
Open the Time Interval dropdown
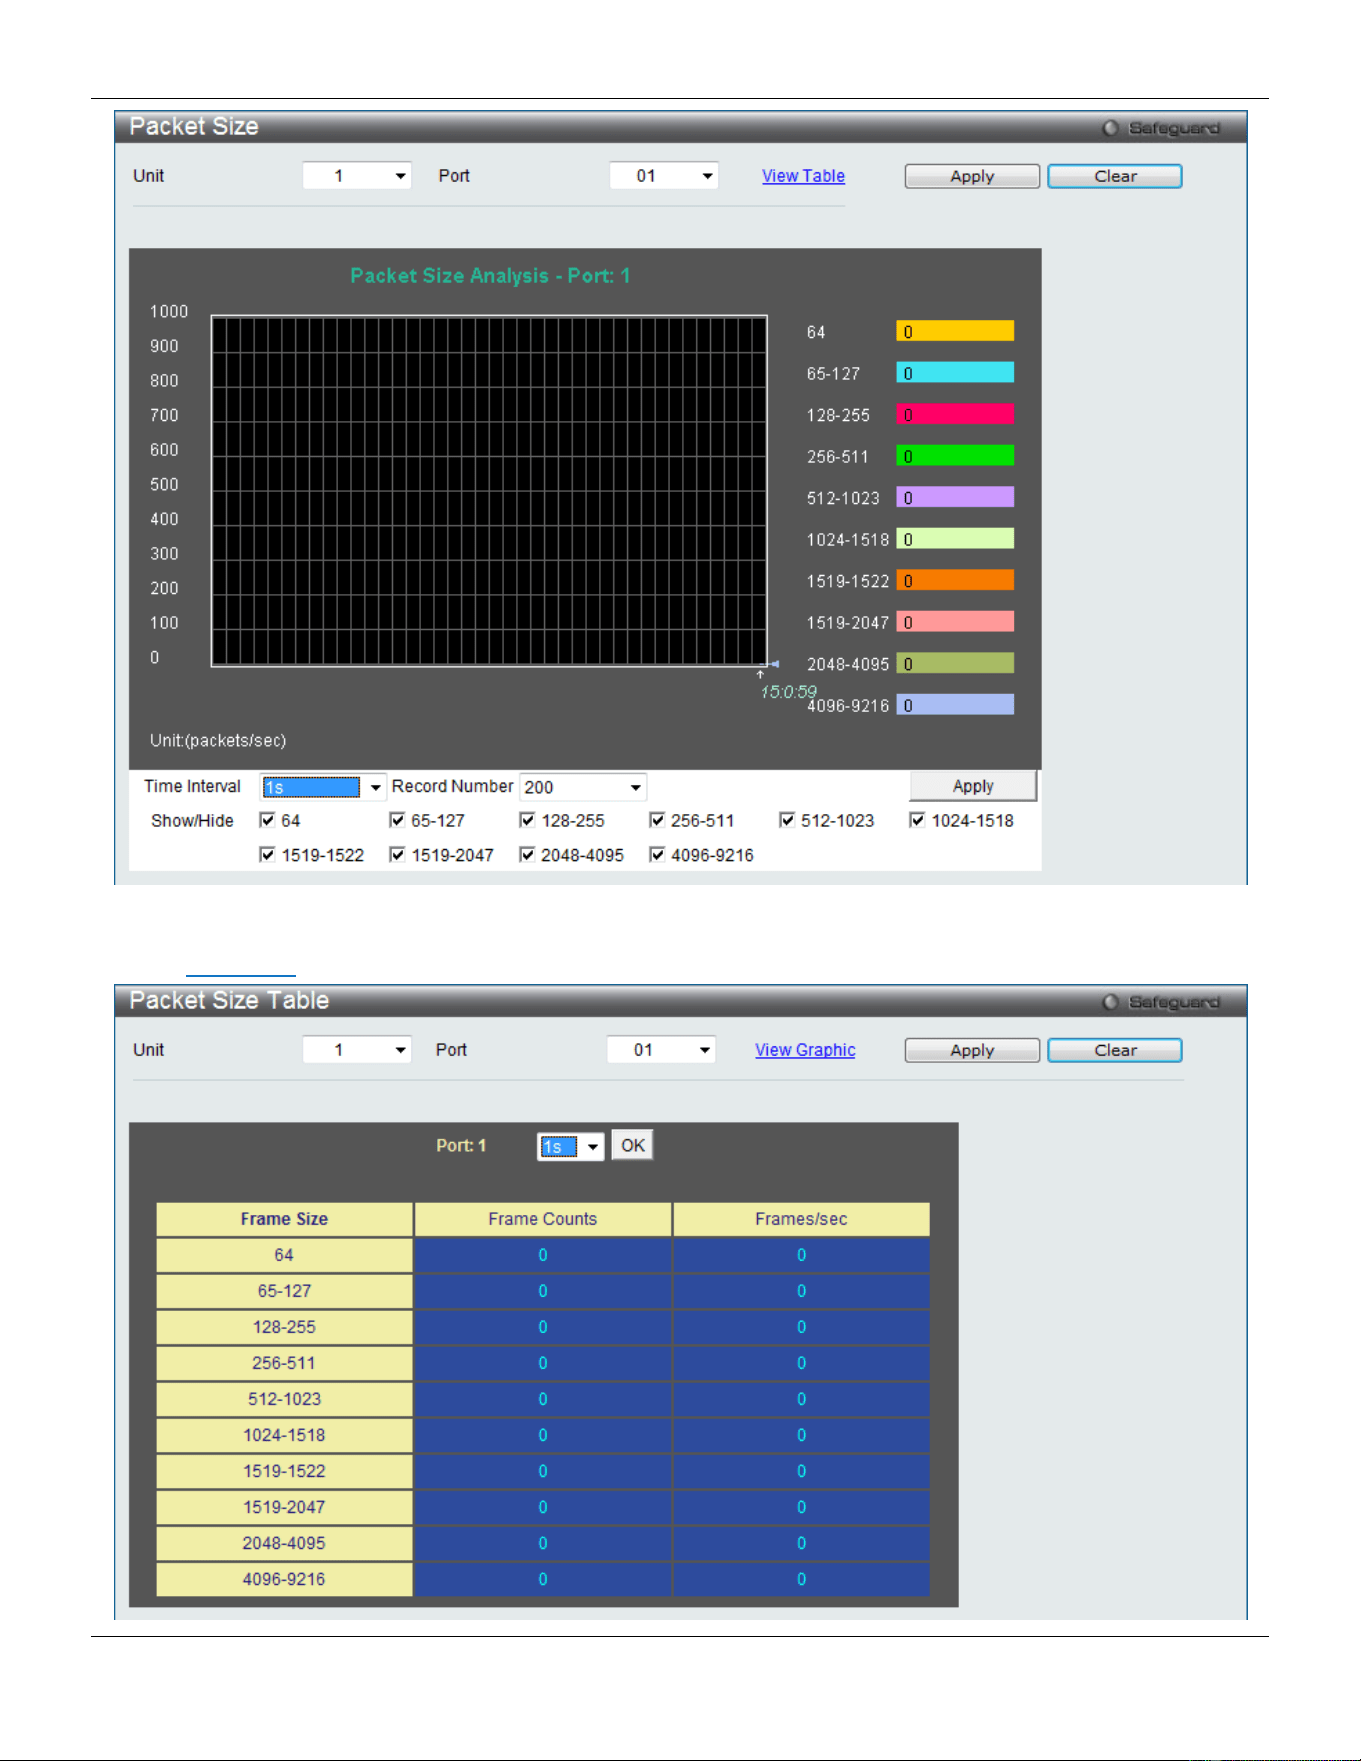pos(323,787)
